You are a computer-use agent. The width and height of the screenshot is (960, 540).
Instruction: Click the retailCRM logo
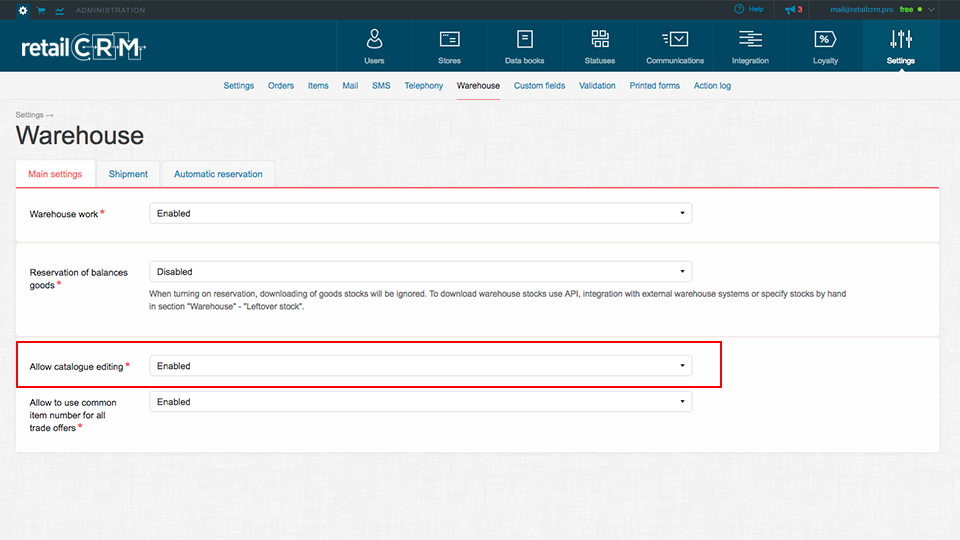pyautogui.click(x=83, y=47)
